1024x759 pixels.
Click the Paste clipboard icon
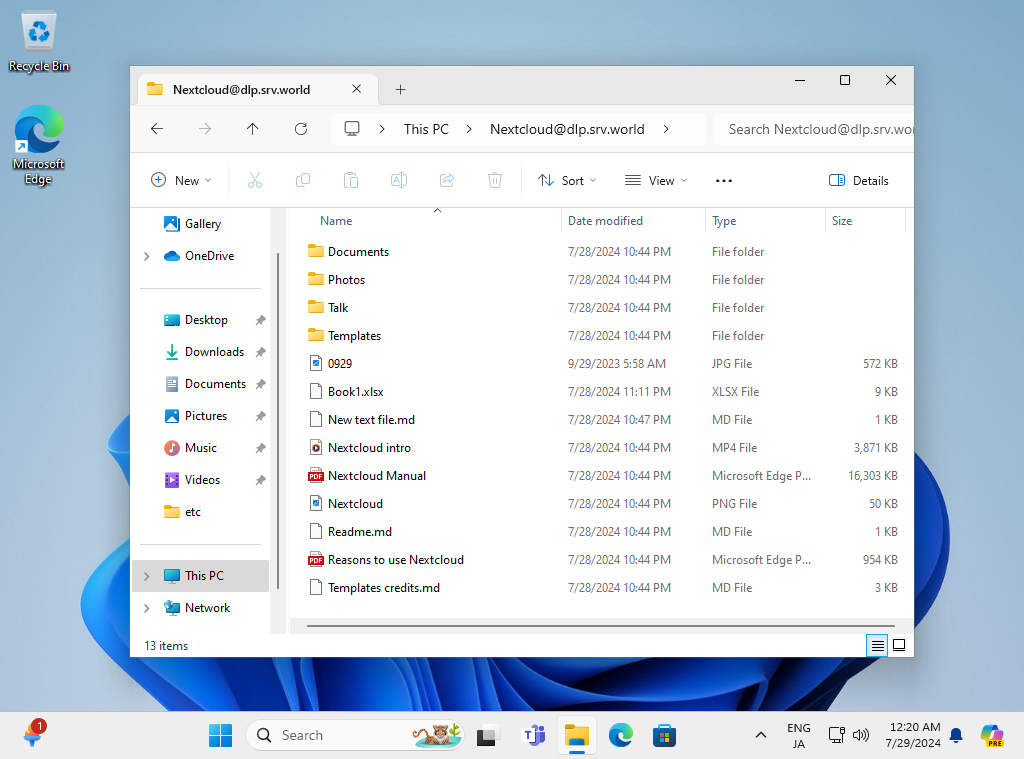click(351, 180)
